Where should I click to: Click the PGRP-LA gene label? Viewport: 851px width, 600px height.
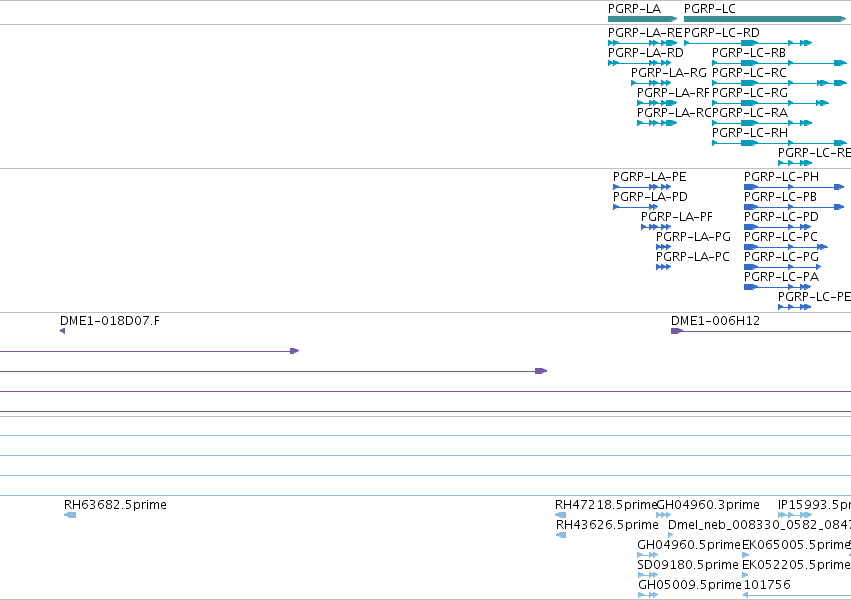634,9
